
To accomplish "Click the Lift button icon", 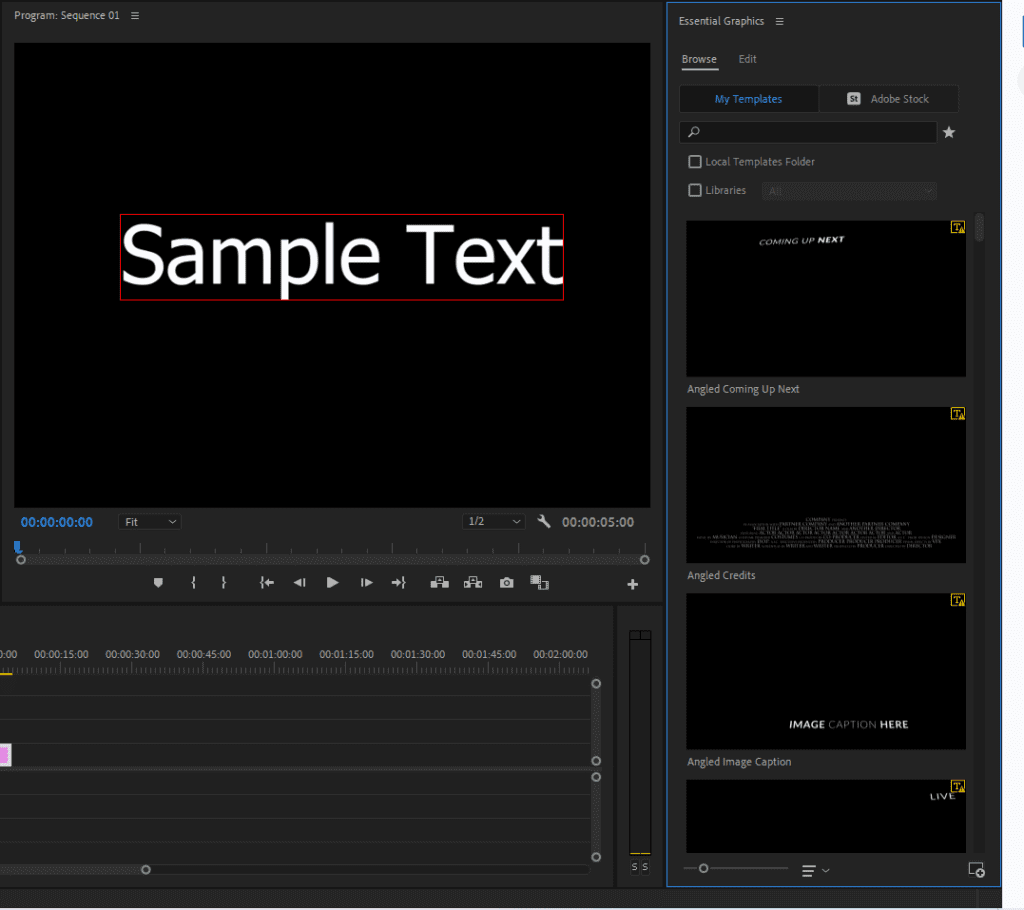I will point(439,583).
